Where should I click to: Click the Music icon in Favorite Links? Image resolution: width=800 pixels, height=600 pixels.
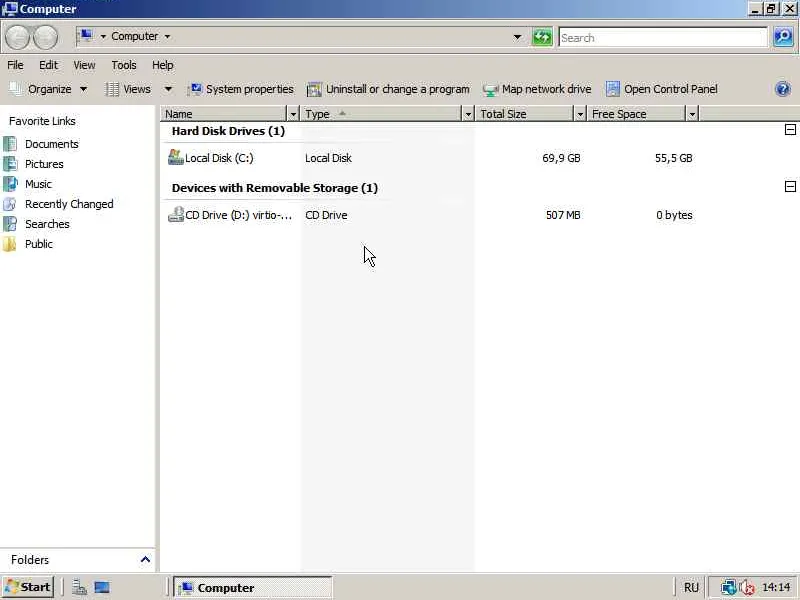coord(10,184)
